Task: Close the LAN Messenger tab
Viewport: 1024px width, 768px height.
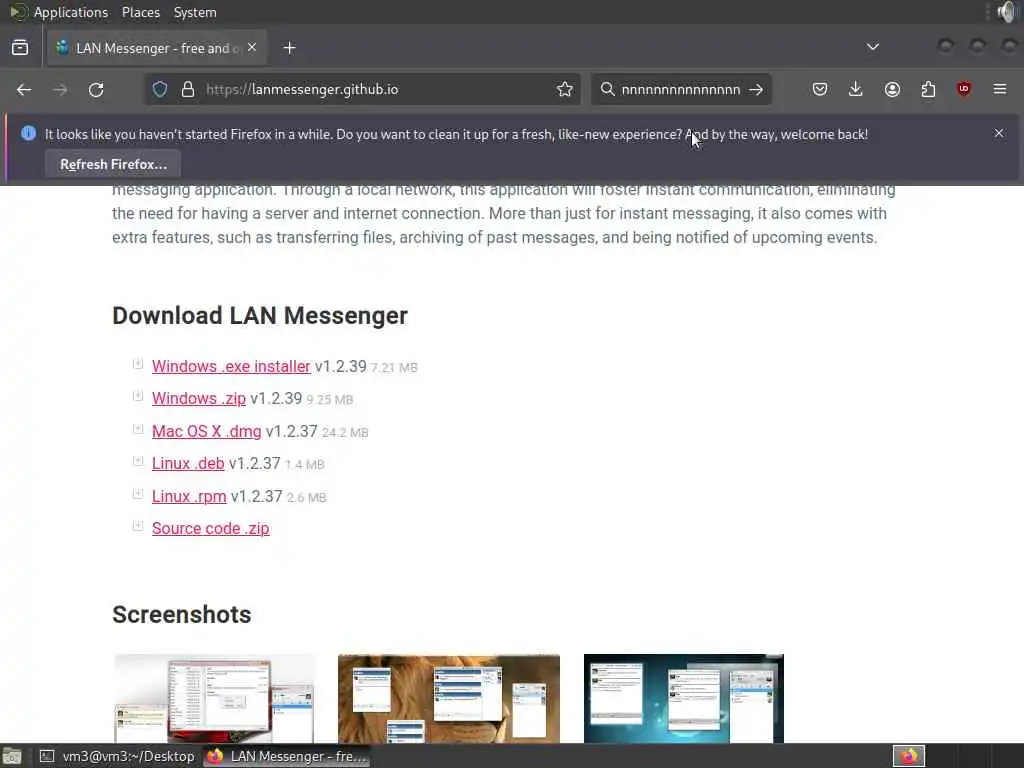Action: tap(252, 48)
